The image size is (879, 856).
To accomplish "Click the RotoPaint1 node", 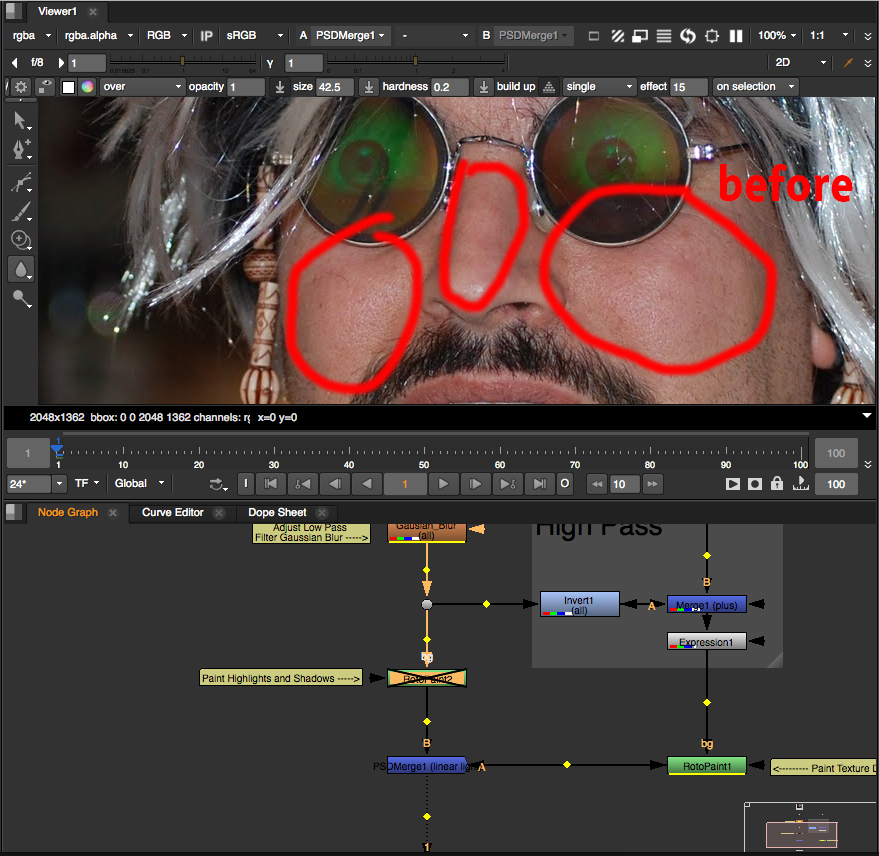I will tap(706, 767).
